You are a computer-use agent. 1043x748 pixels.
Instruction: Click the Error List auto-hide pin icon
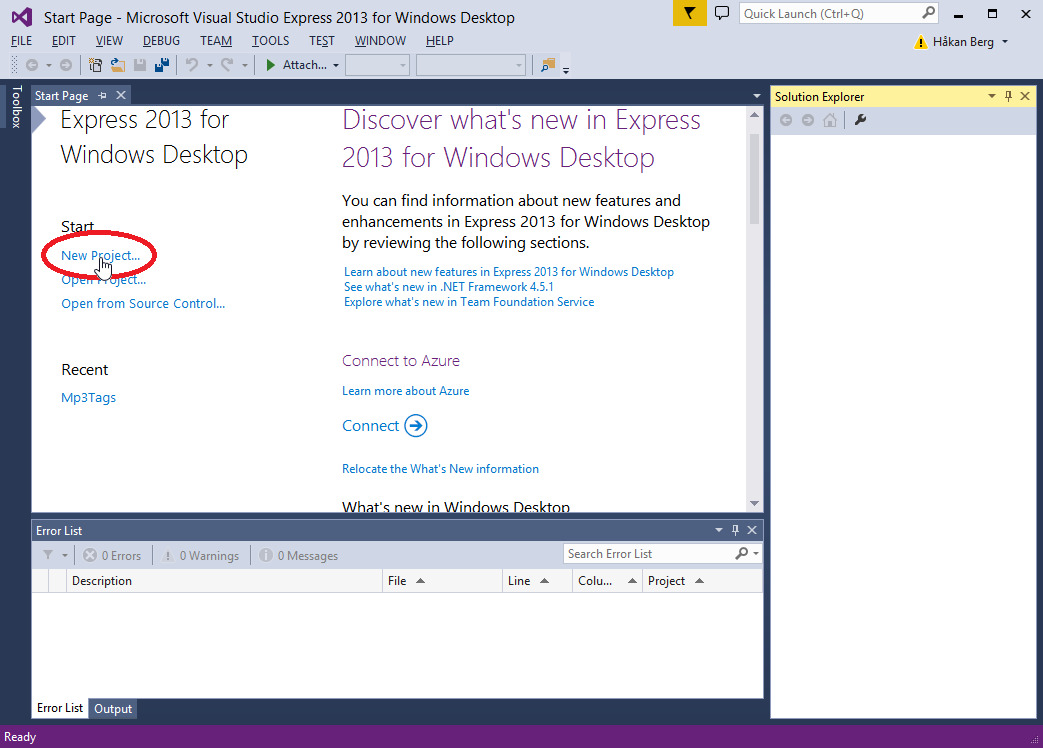pyautogui.click(x=735, y=530)
